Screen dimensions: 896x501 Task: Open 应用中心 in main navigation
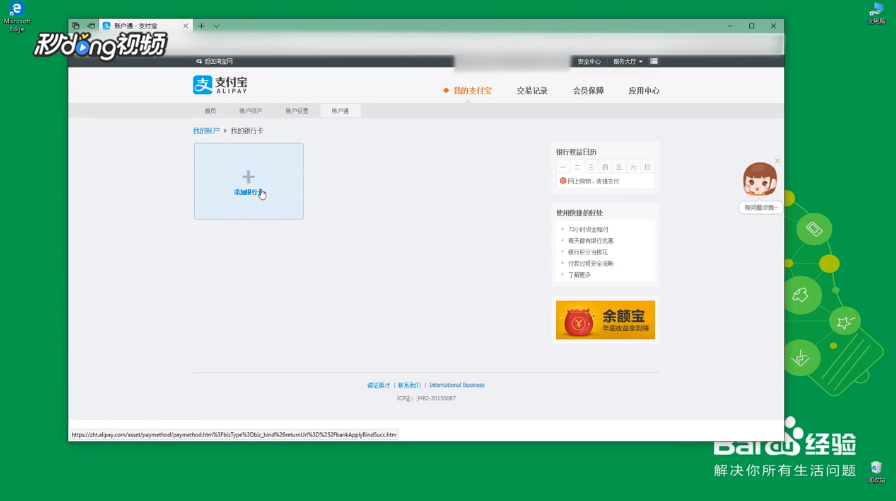643,90
